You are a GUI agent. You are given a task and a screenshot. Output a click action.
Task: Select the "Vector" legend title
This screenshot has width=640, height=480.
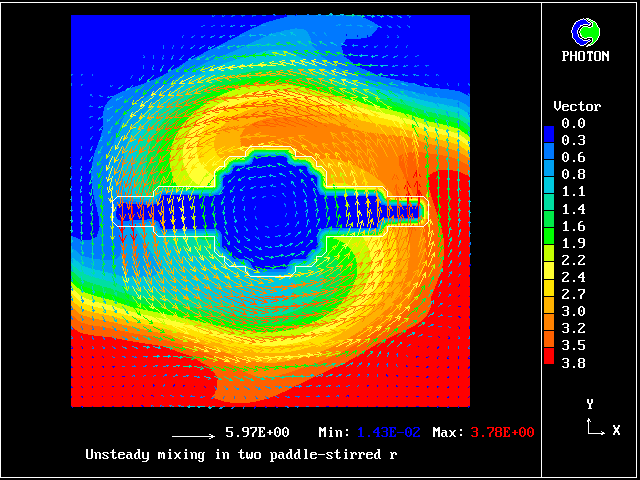point(577,106)
